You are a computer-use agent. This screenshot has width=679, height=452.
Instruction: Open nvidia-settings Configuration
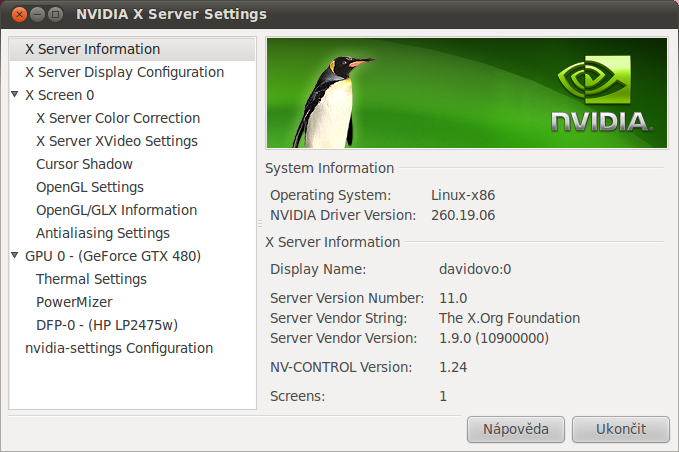[119, 348]
